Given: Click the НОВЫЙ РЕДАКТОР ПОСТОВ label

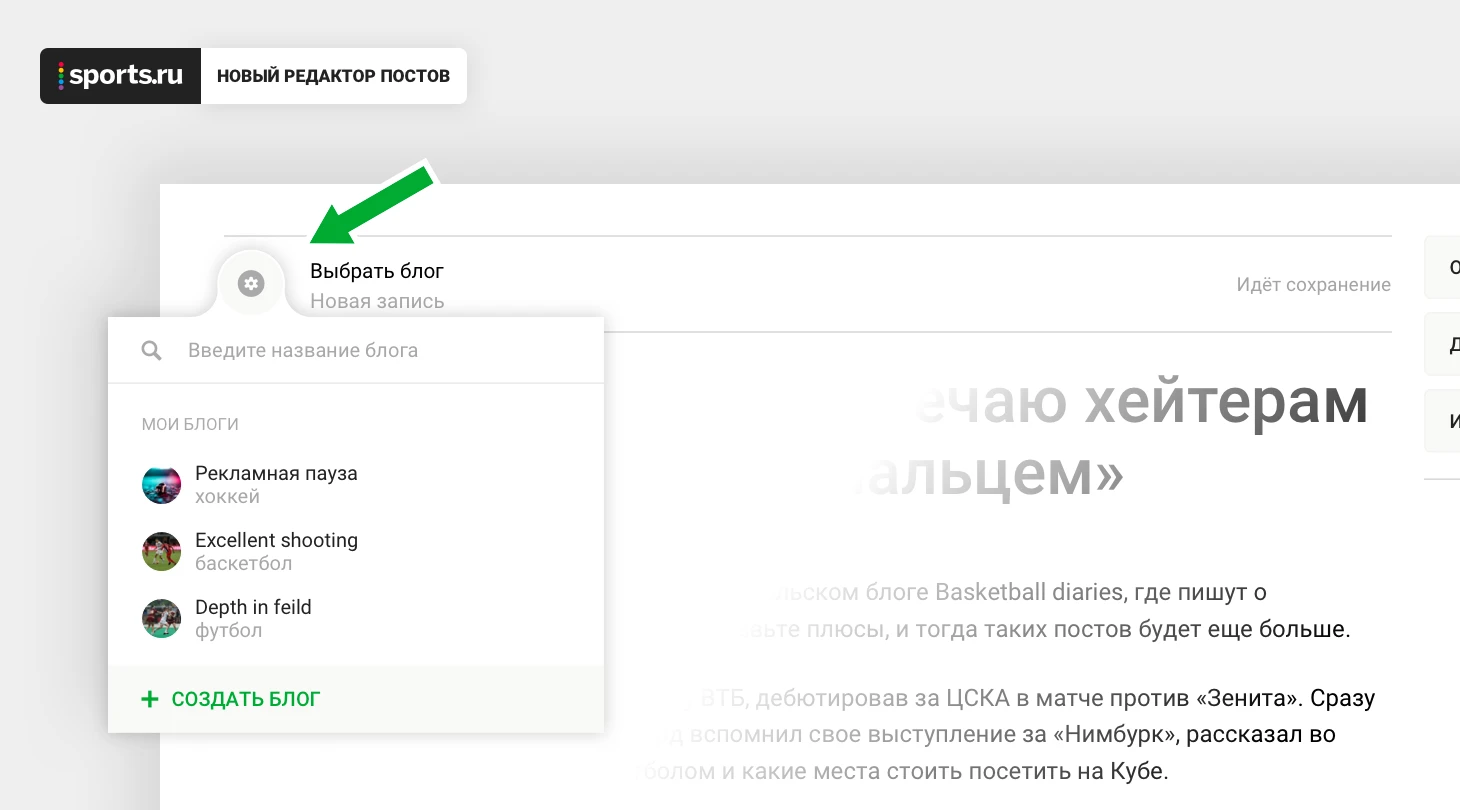Looking at the screenshot, I should click(x=333, y=76).
